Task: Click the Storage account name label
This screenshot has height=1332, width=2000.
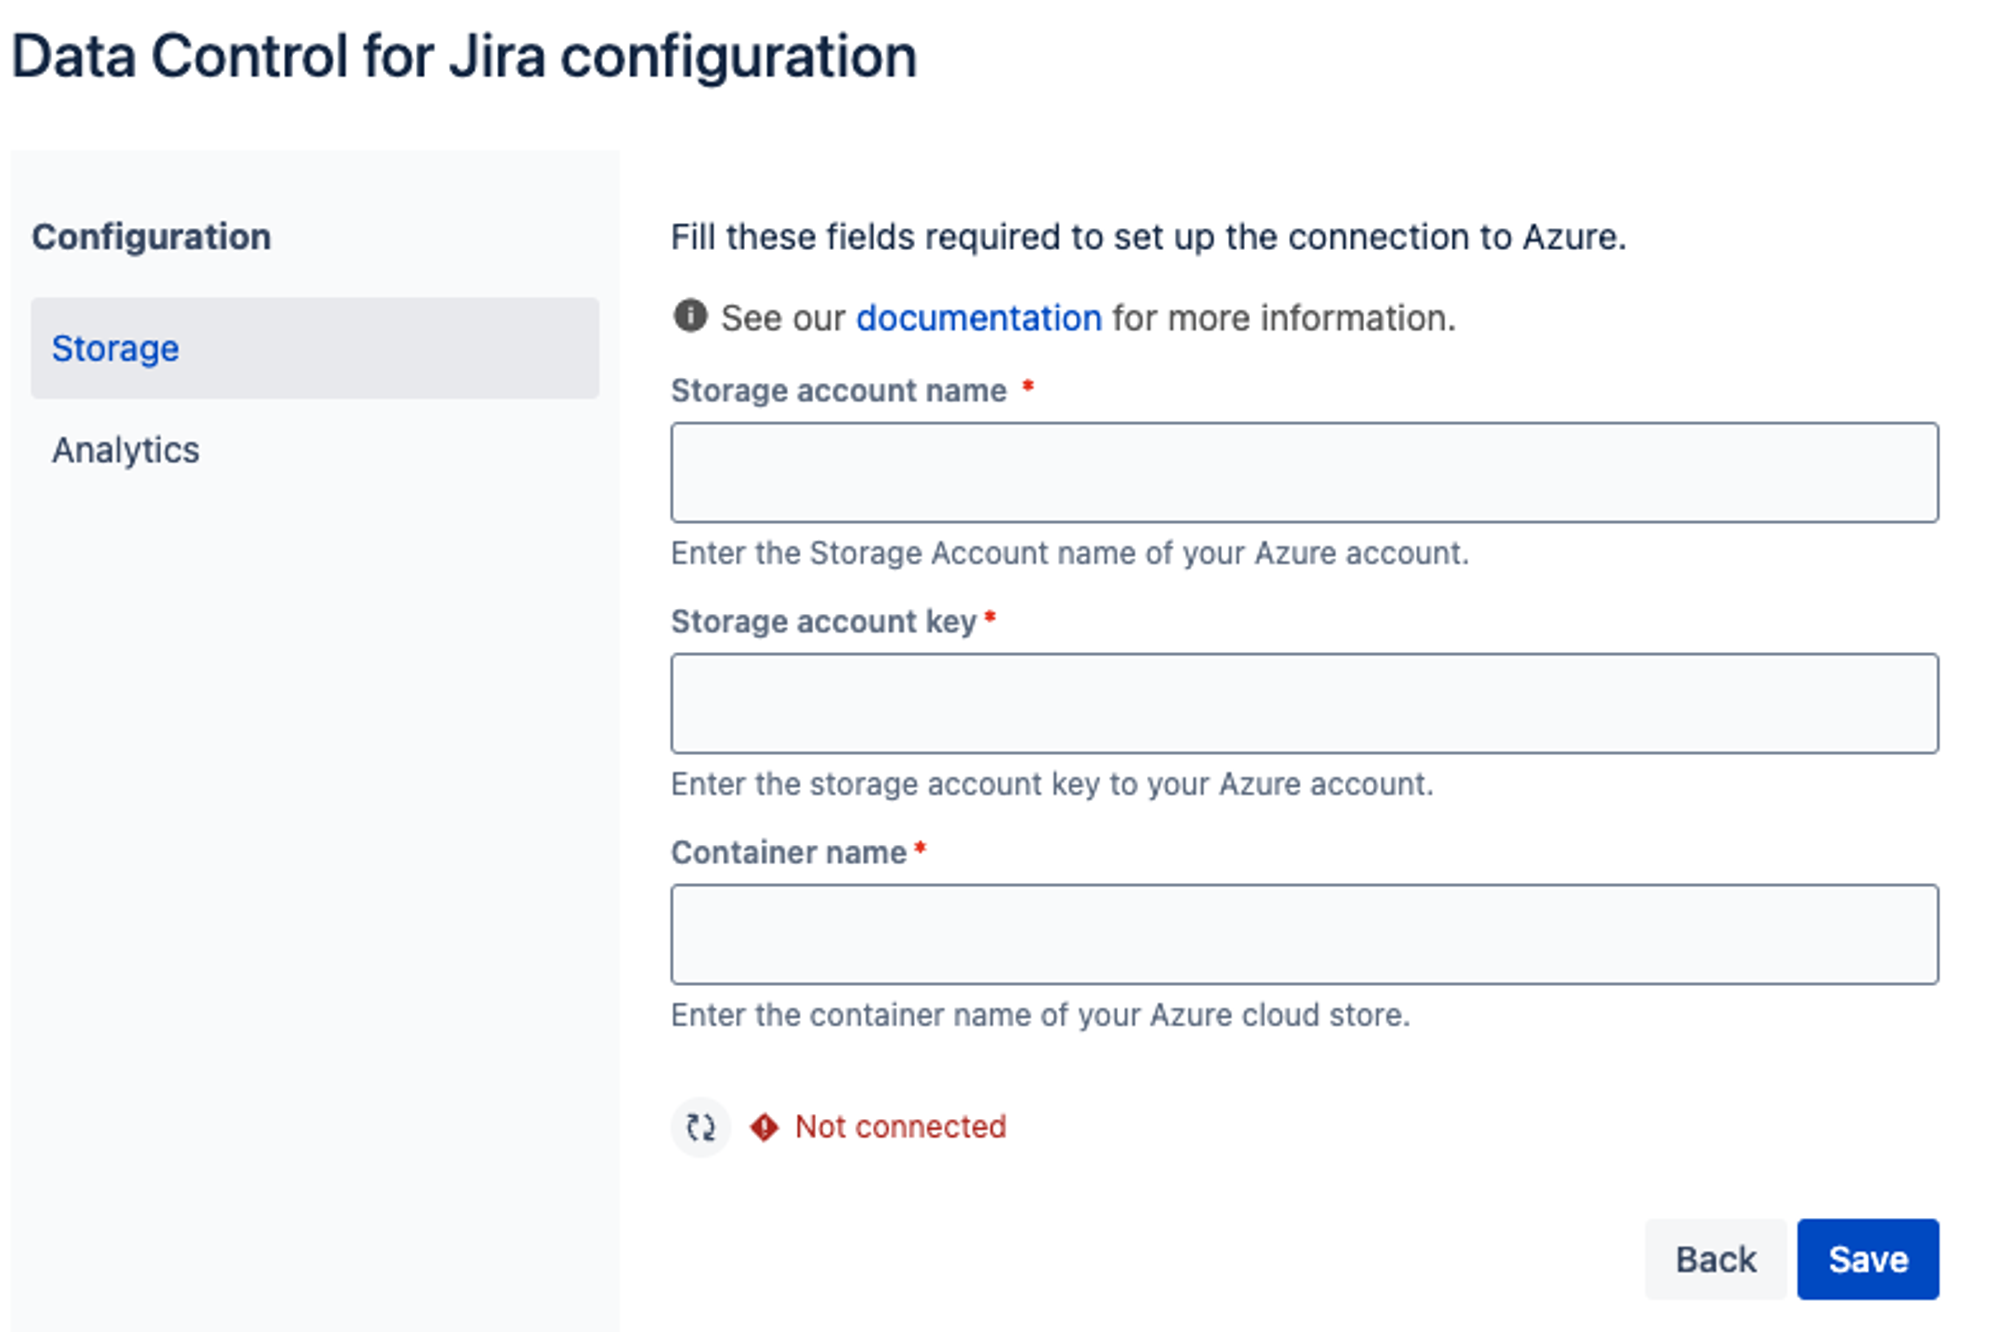Action: click(838, 390)
